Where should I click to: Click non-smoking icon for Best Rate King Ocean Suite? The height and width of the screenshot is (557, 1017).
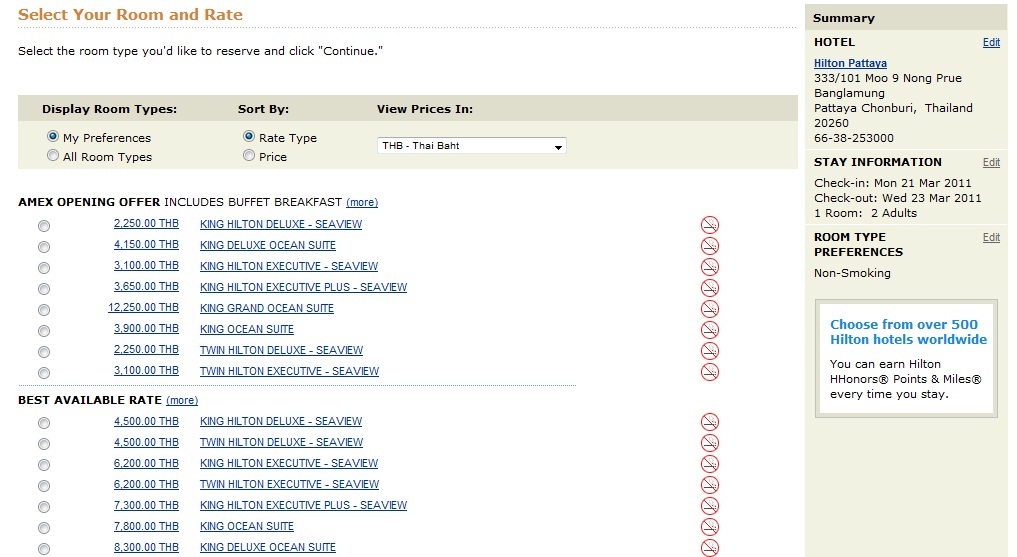[x=710, y=527]
